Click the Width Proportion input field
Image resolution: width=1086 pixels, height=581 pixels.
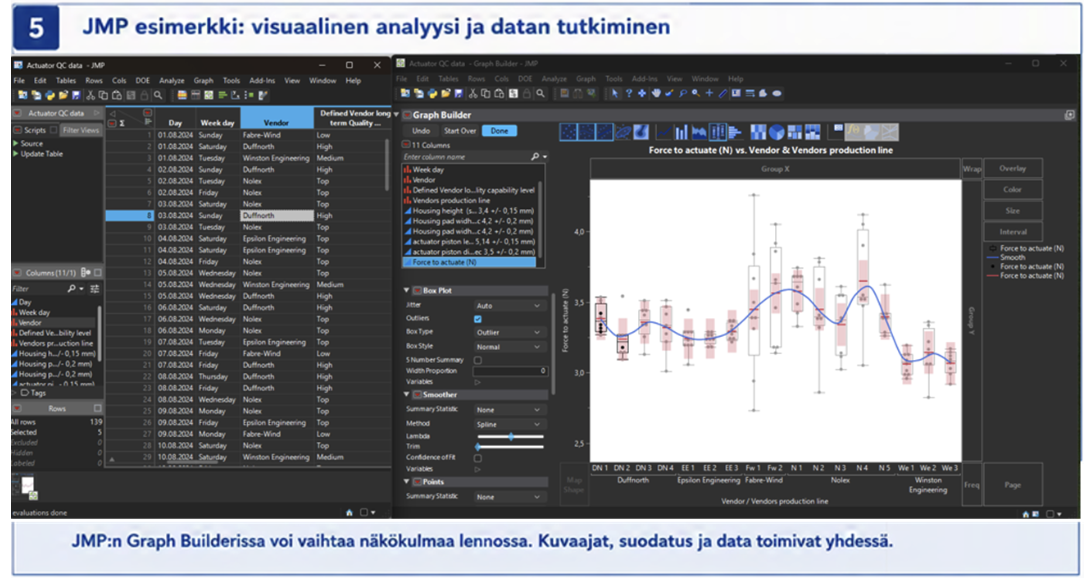tap(510, 371)
